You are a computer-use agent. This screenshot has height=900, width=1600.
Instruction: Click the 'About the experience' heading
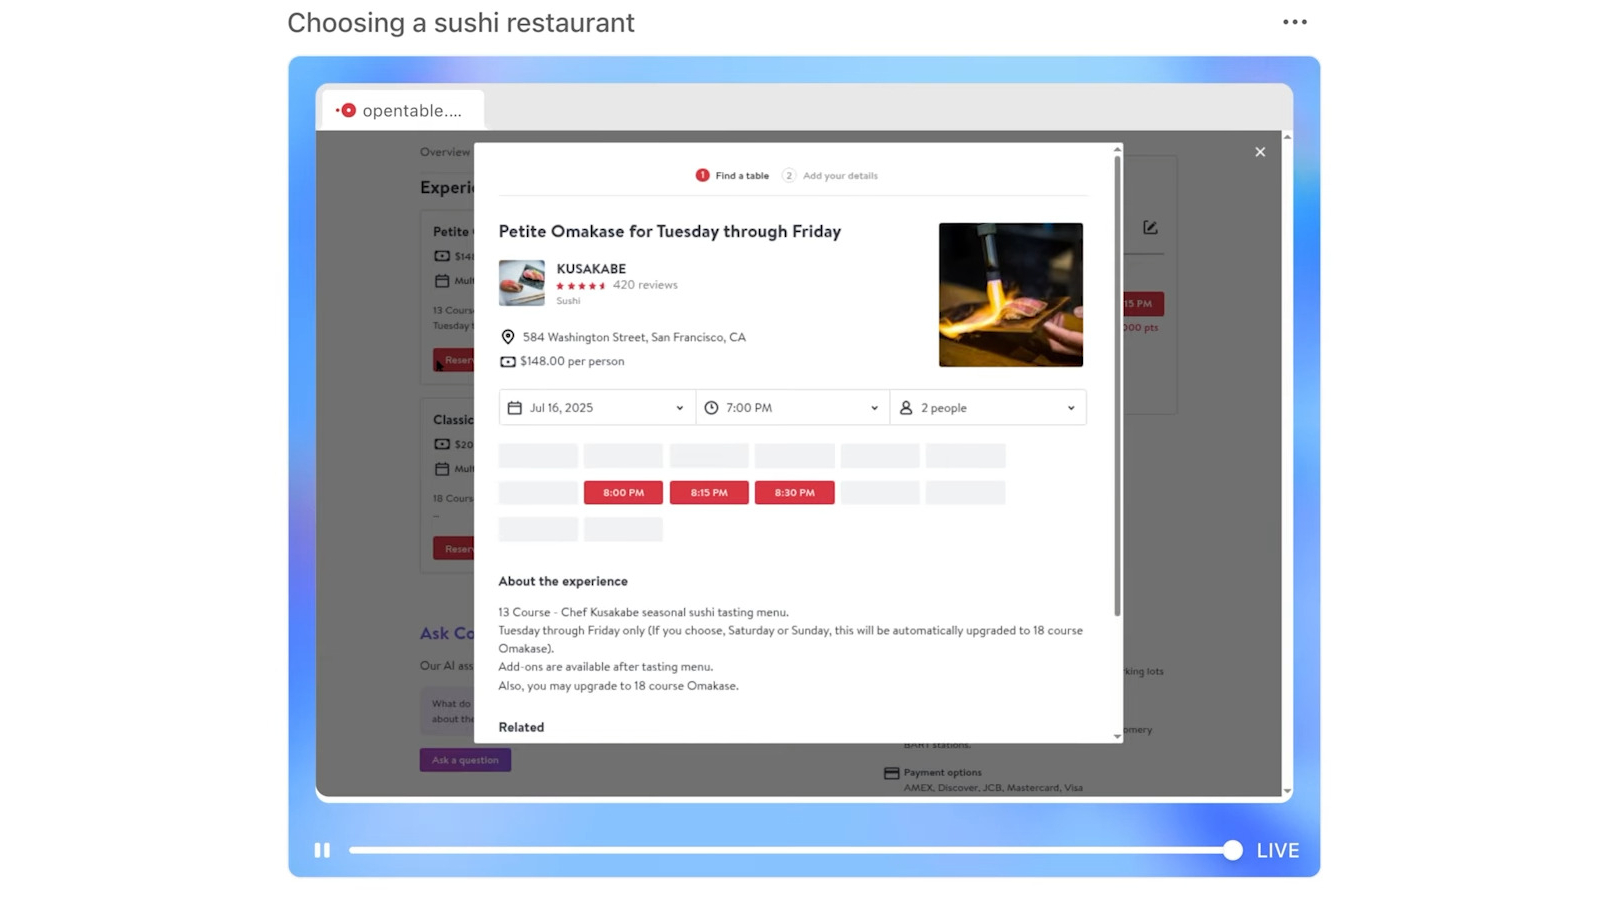pos(563,581)
